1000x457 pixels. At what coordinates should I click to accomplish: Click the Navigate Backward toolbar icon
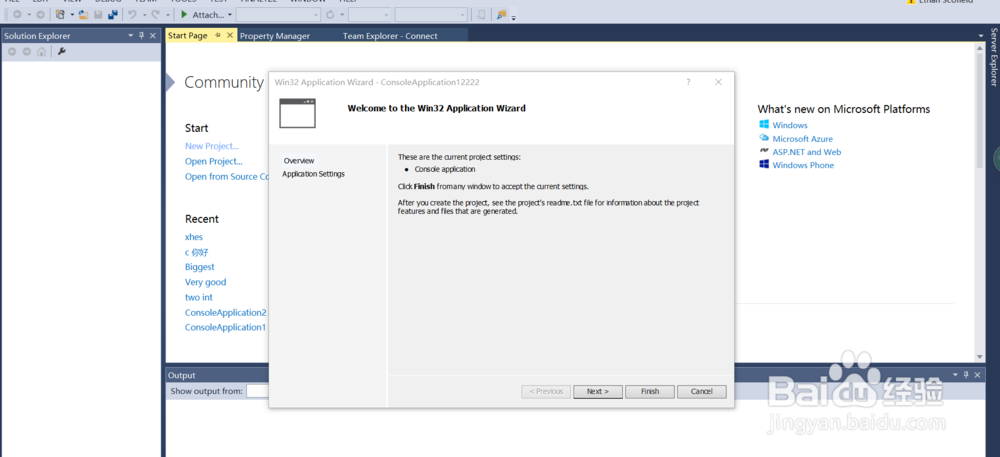tap(17, 15)
